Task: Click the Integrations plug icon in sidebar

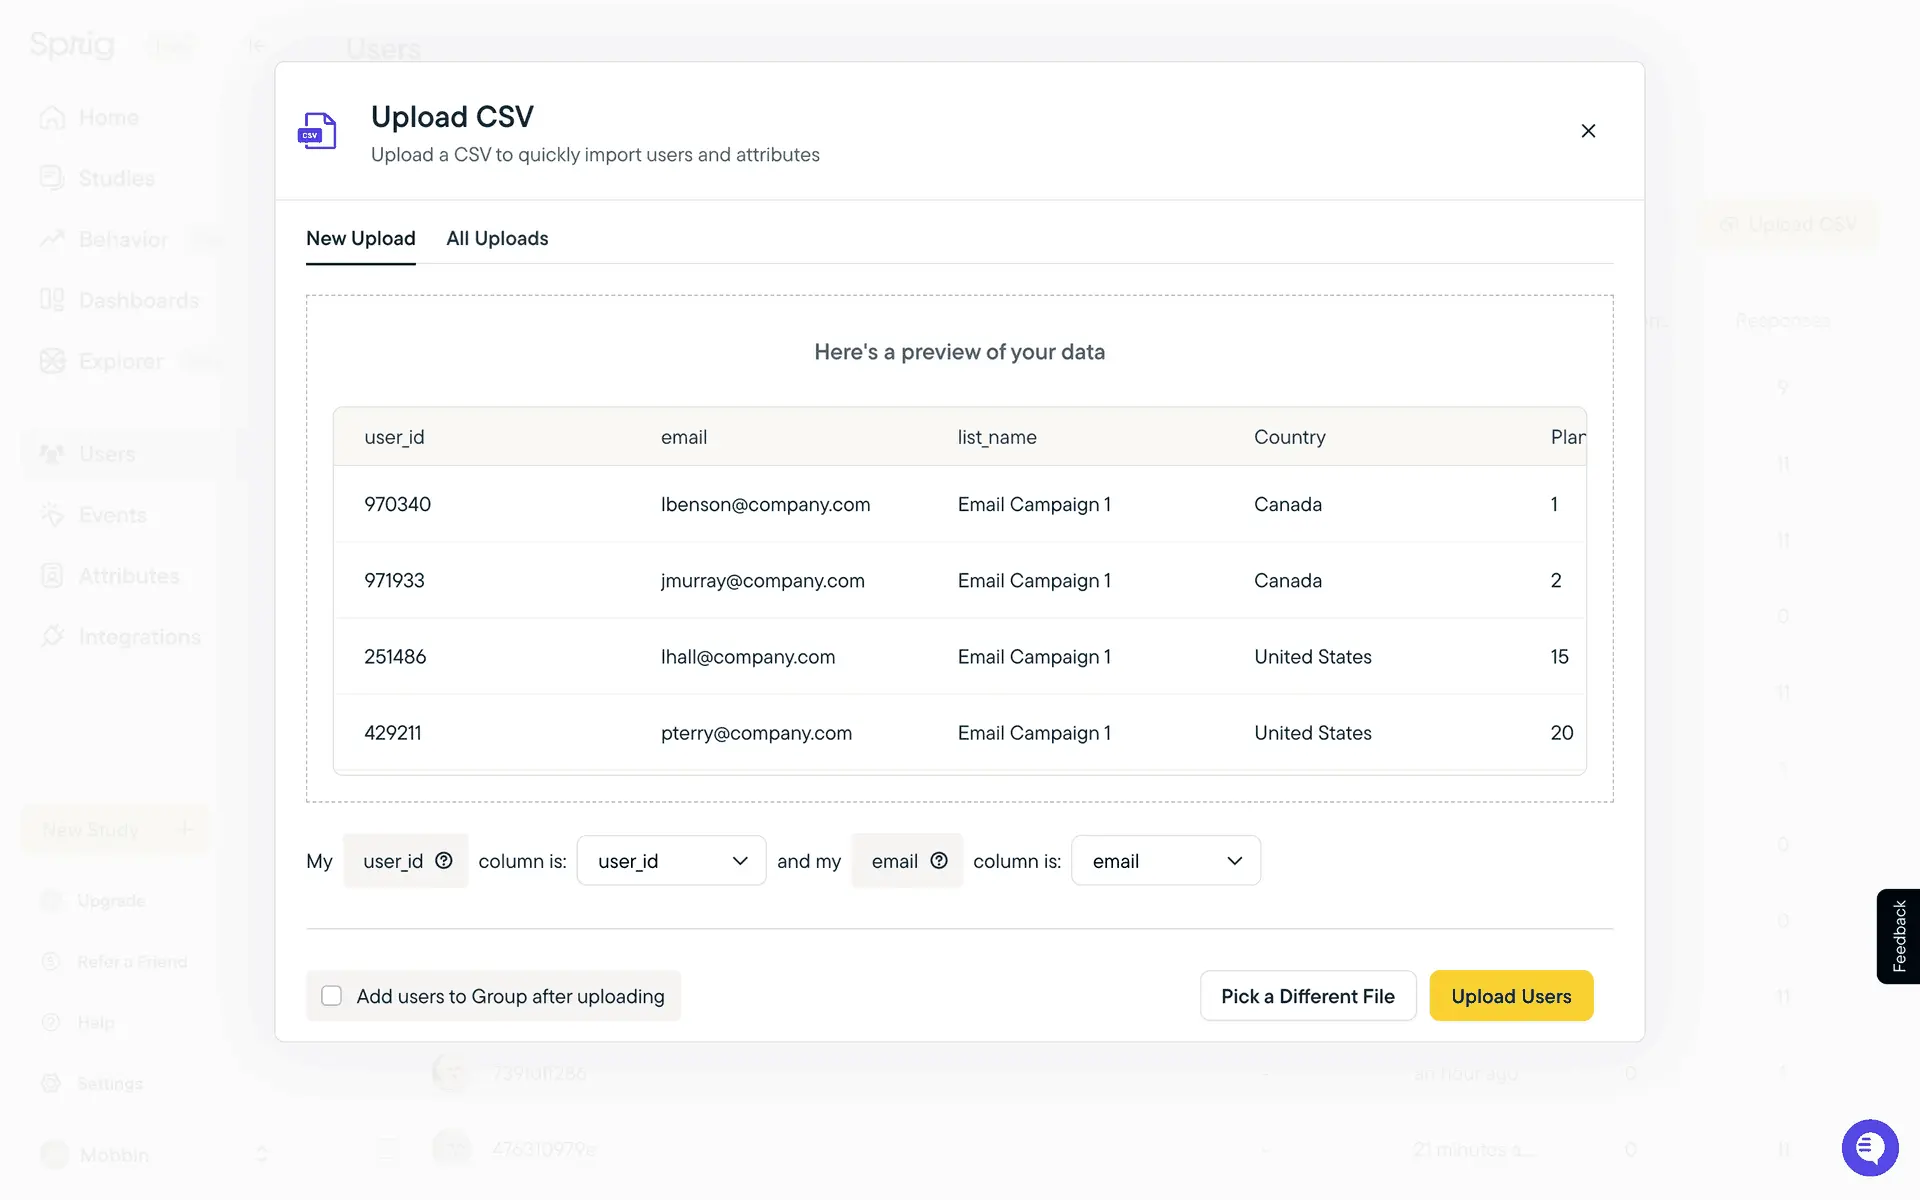Action: (x=52, y=637)
